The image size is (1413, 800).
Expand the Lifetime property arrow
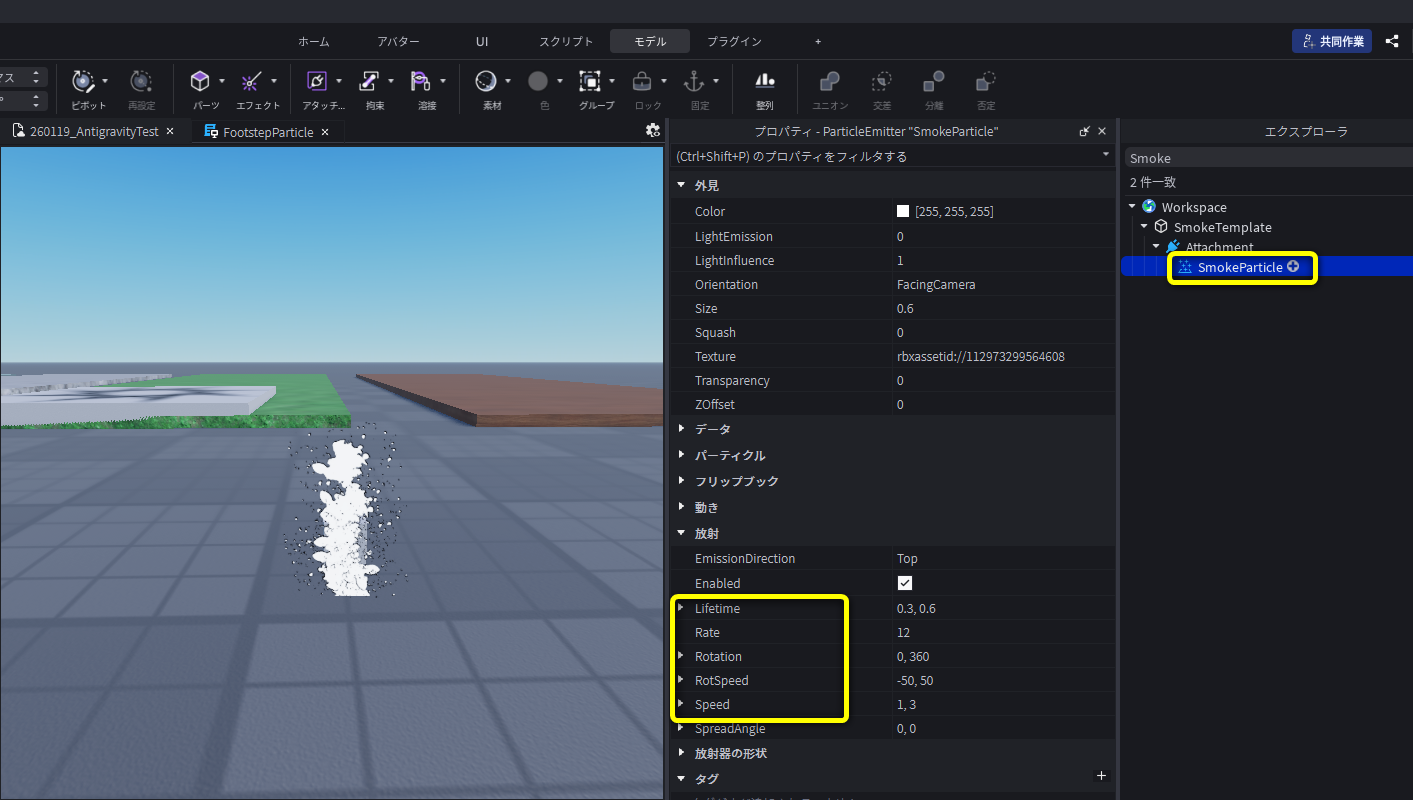click(682, 607)
